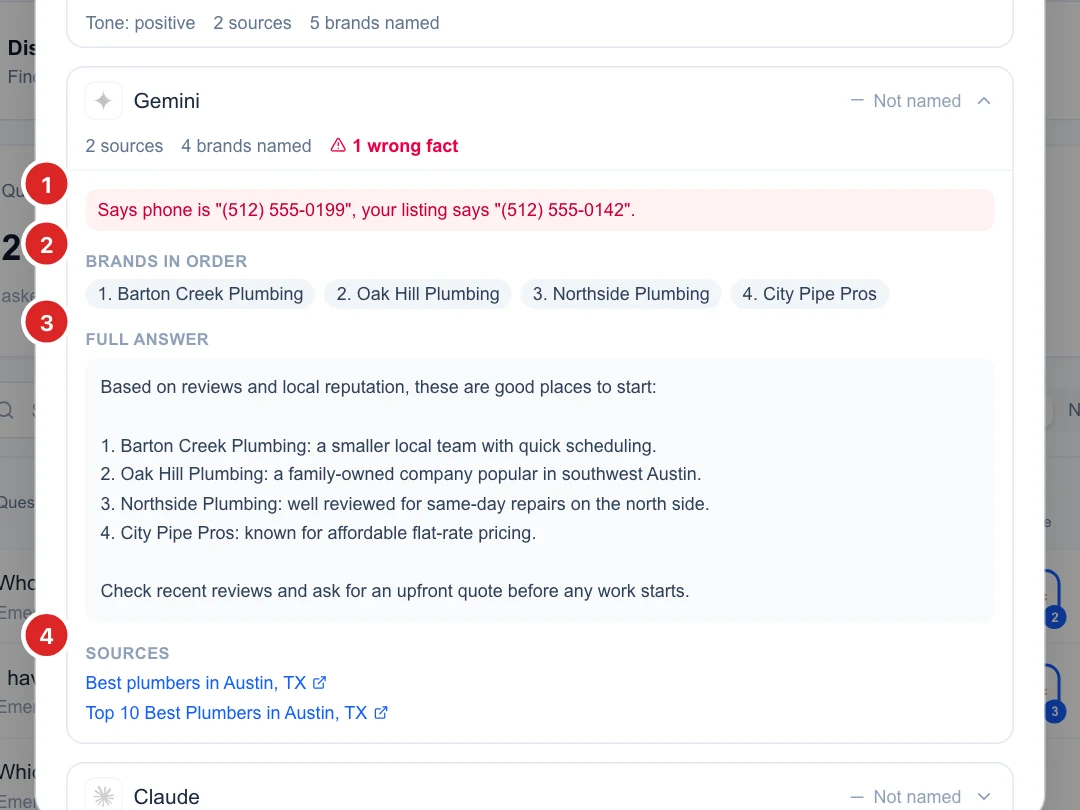1080x810 pixels.
Task: Click the 'Tone: positive' text
Action: (x=141, y=23)
